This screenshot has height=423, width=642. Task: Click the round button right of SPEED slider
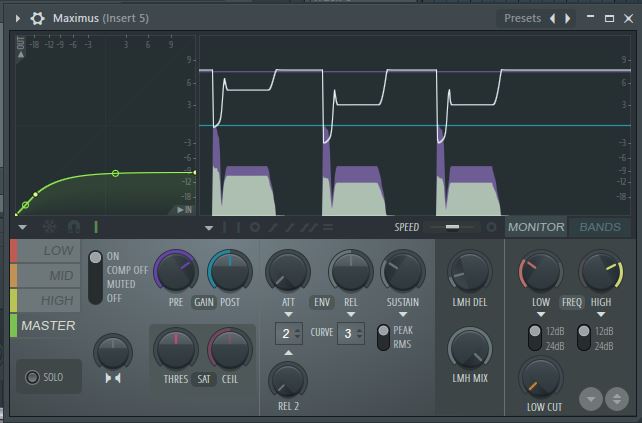click(491, 227)
